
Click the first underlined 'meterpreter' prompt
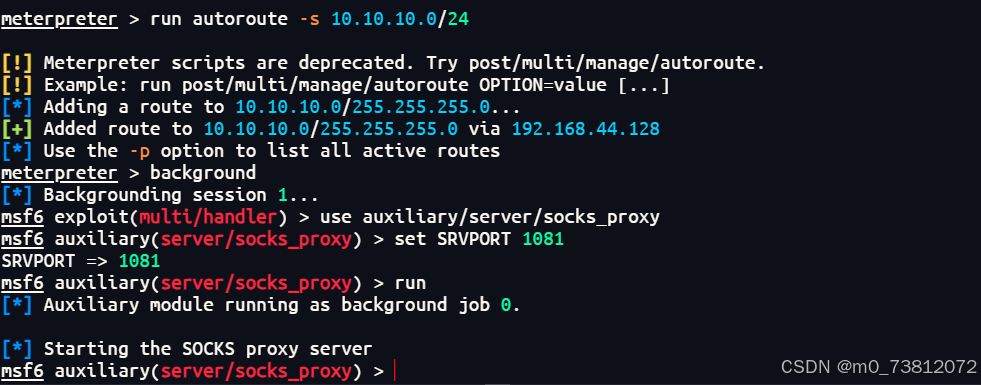coord(59,19)
